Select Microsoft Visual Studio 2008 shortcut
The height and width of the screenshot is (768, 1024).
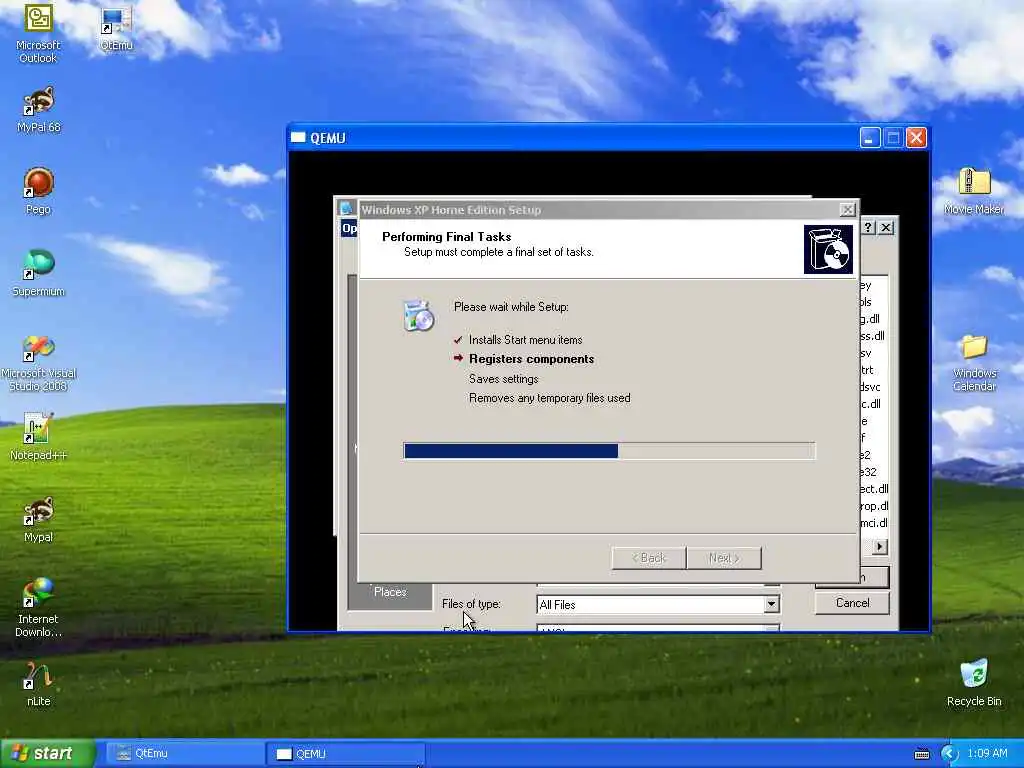(39, 363)
